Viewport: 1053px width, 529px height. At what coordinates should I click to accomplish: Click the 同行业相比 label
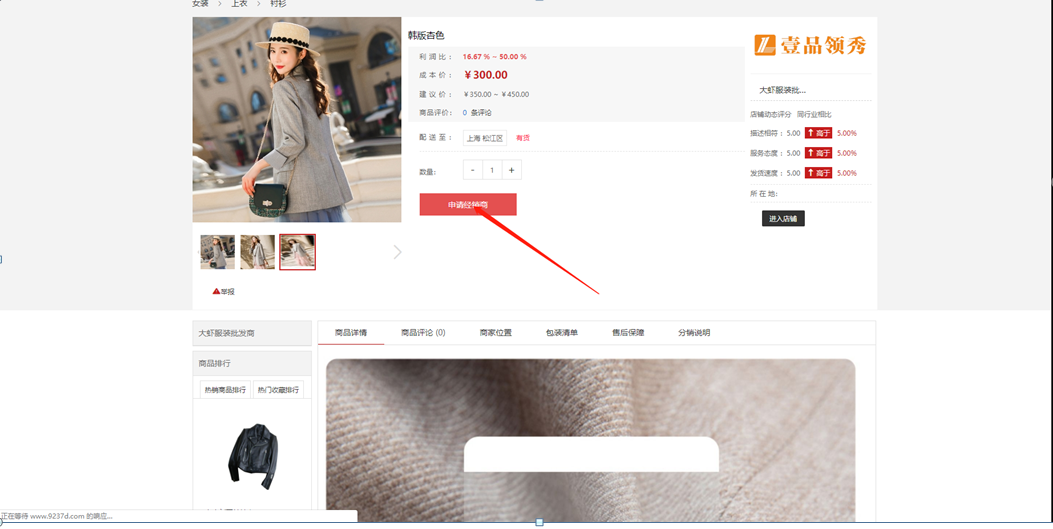pos(814,115)
